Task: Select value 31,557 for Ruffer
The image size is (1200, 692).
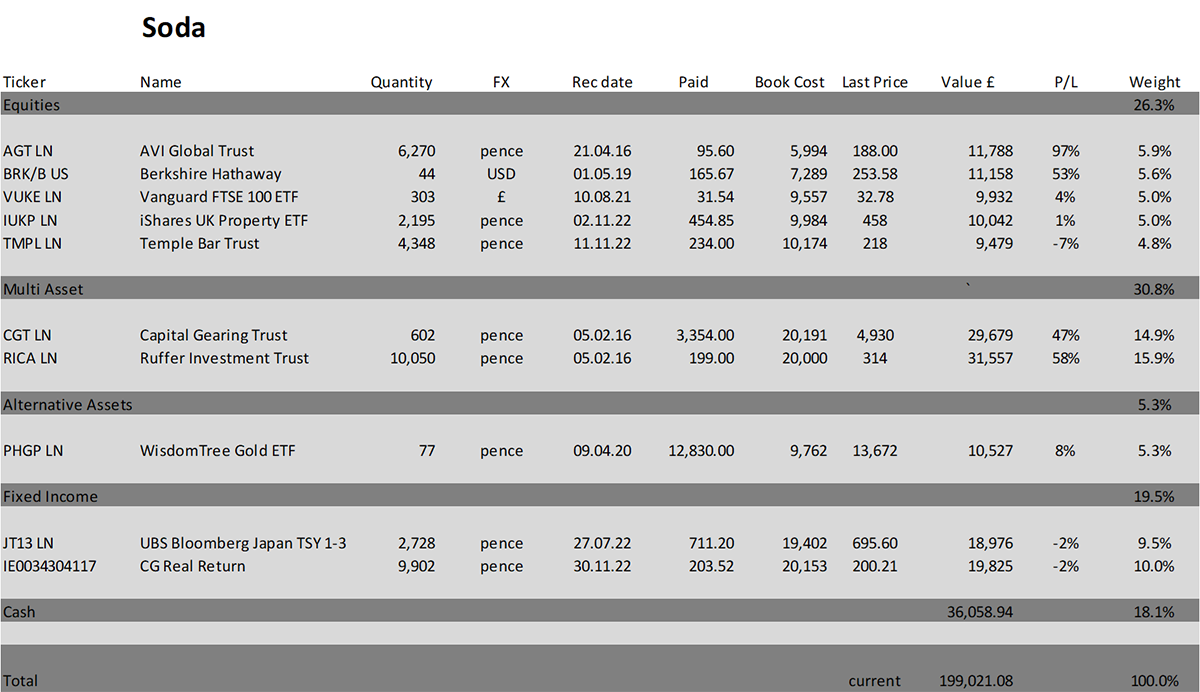Action: pos(989,358)
